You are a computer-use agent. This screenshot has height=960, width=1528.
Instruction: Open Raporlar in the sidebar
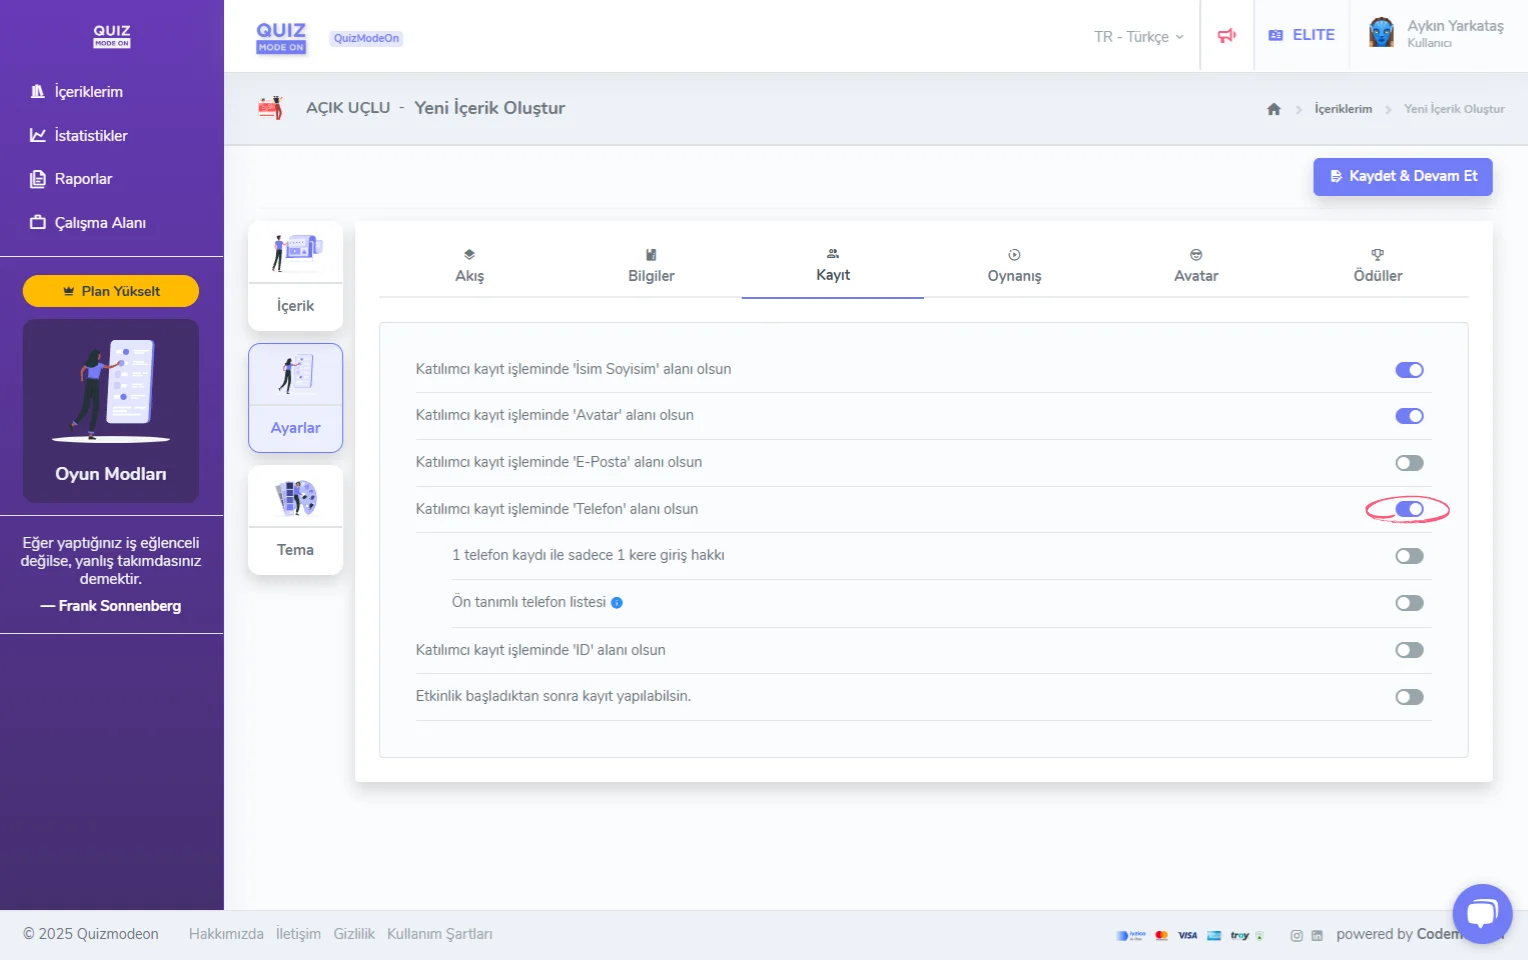coord(83,179)
